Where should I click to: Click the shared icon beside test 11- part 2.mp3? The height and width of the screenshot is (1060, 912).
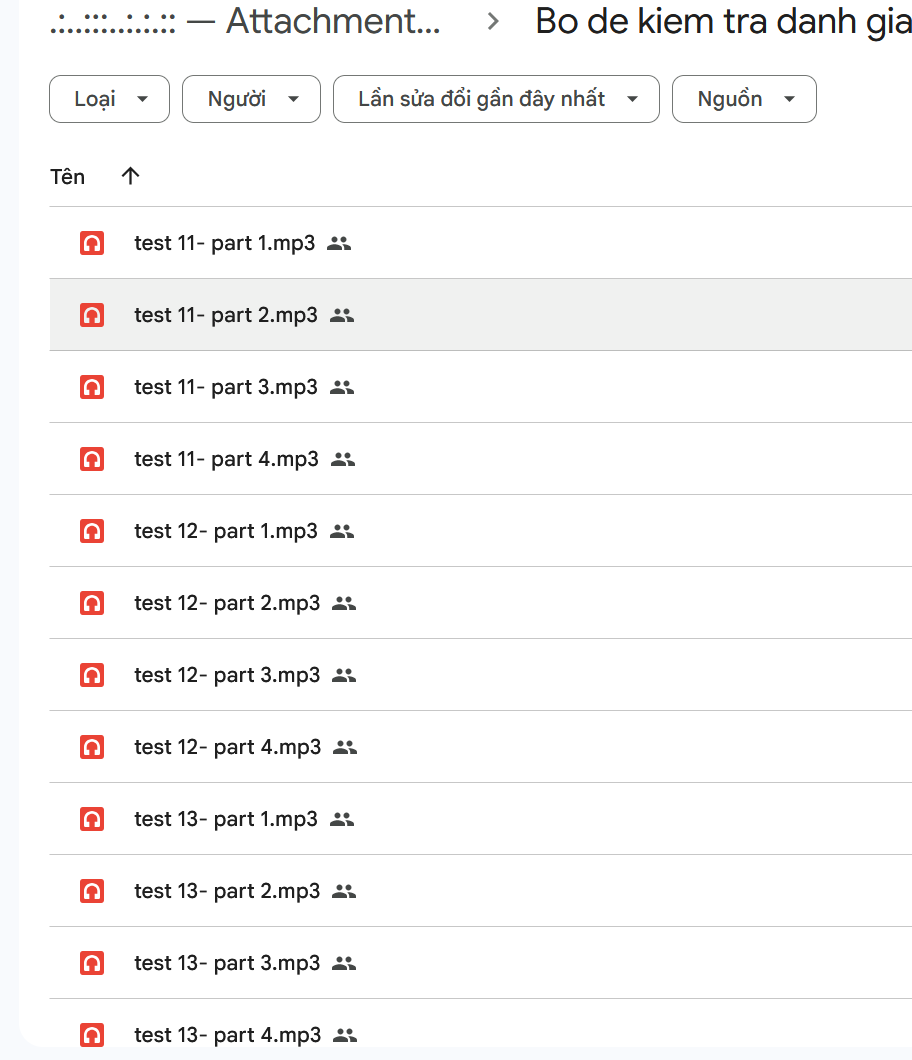click(x=342, y=315)
